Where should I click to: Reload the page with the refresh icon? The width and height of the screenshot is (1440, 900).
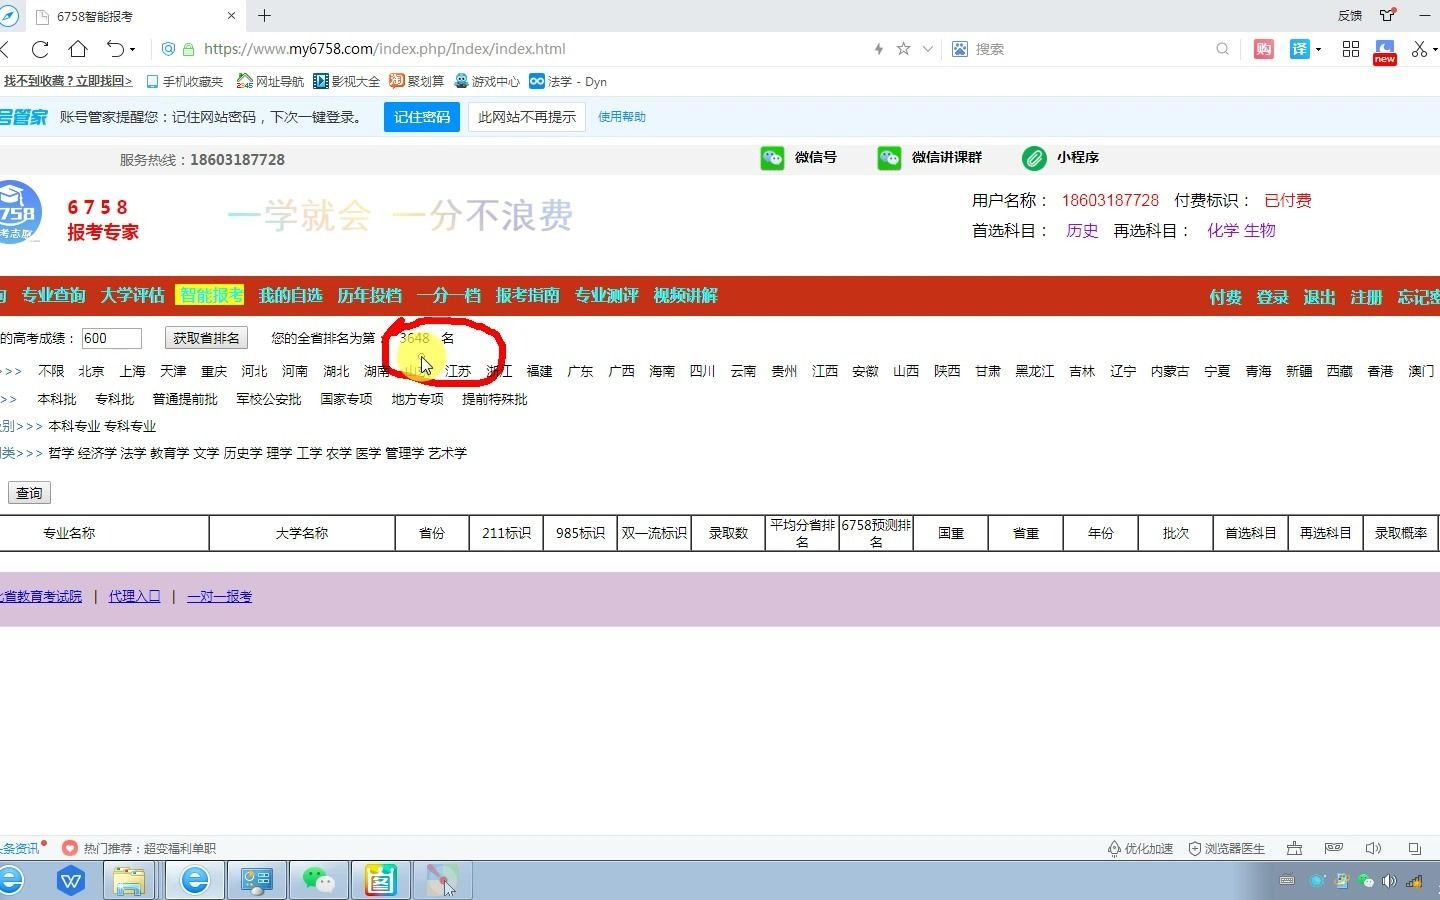point(40,49)
